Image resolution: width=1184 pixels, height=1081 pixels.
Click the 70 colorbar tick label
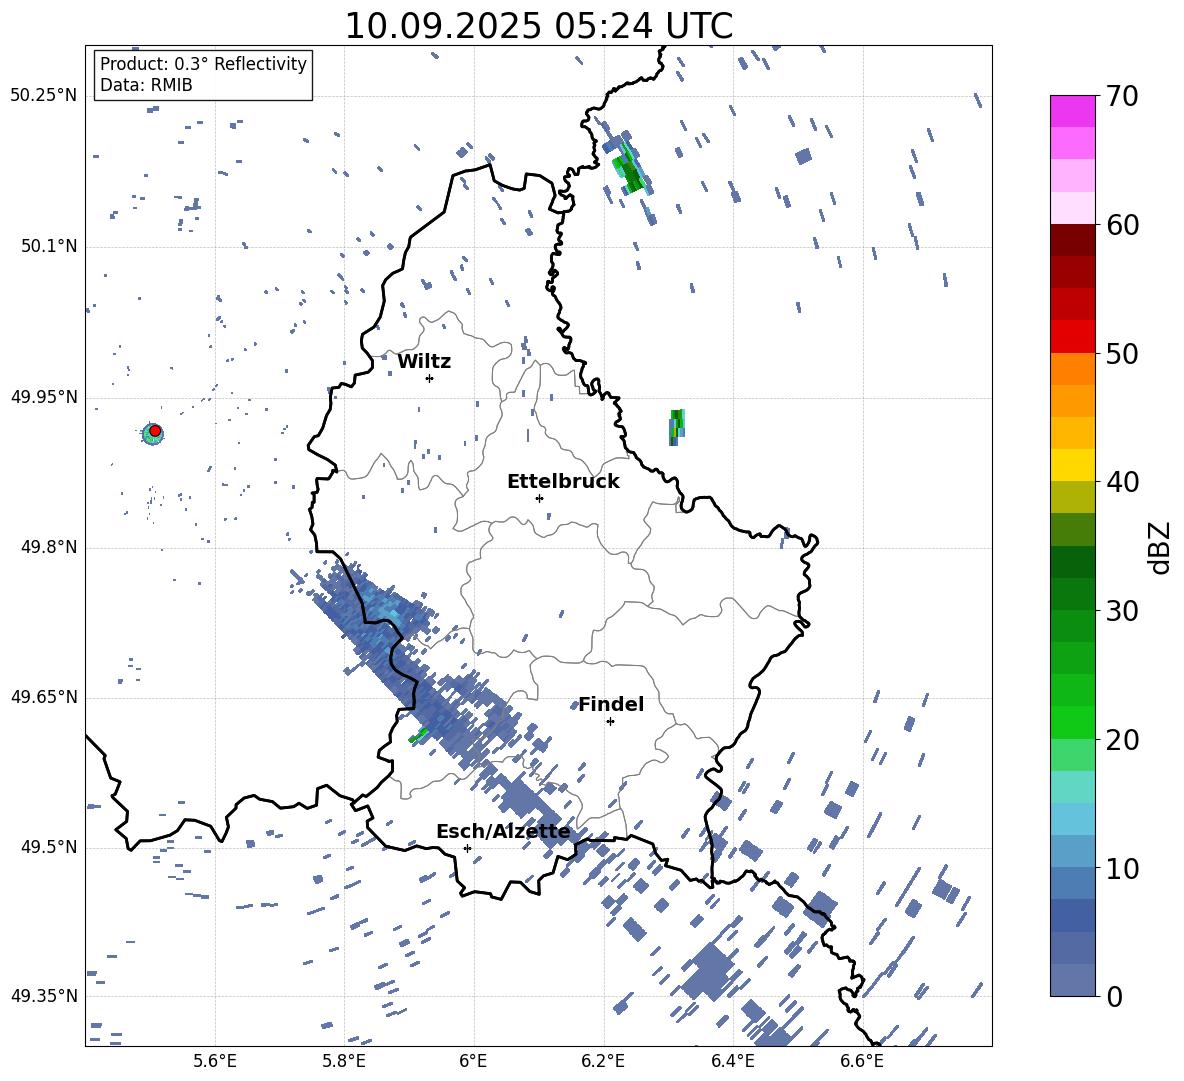click(1122, 97)
